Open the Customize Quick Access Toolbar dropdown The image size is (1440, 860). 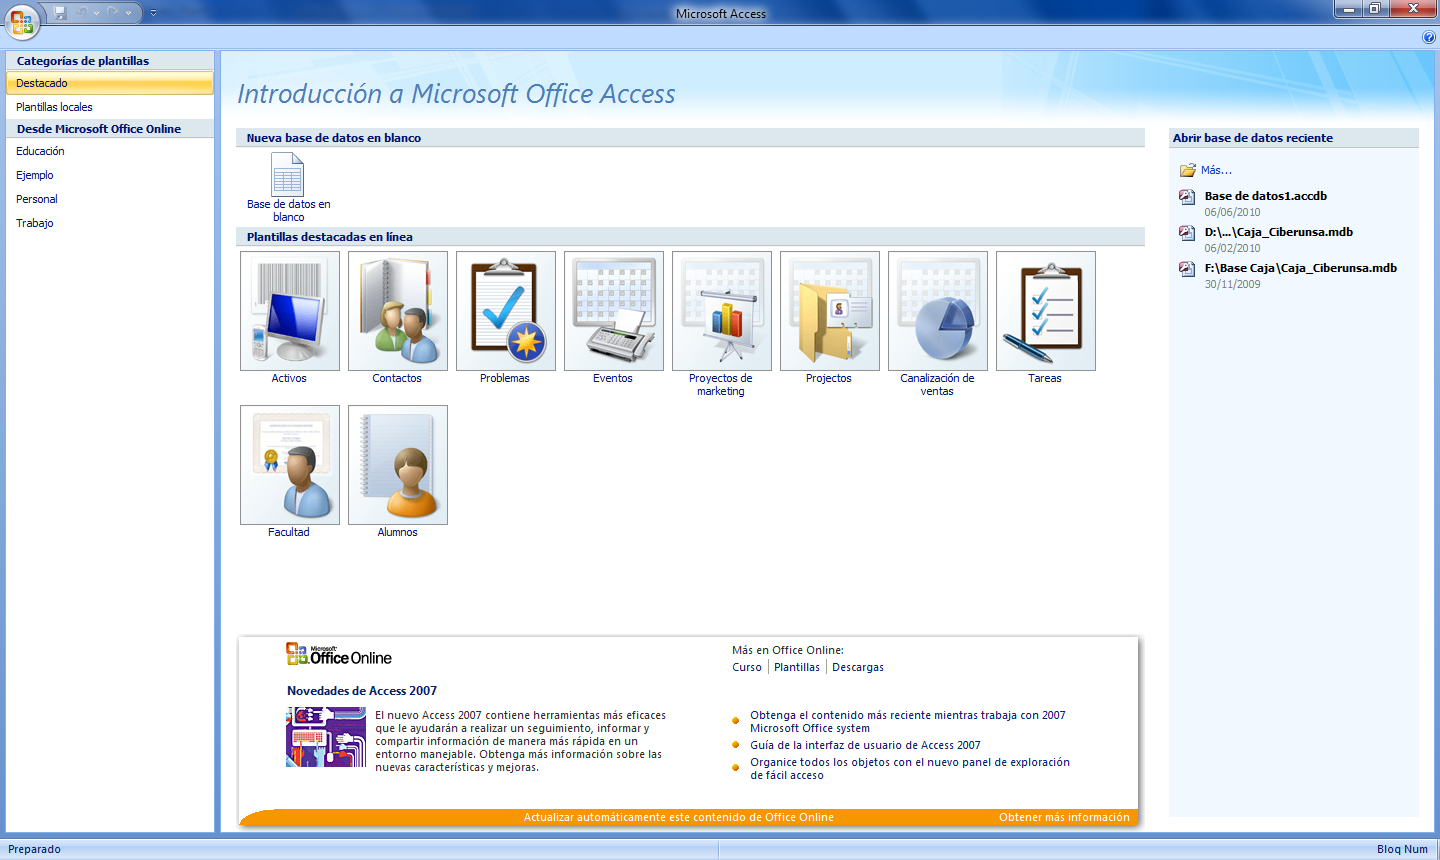[x=153, y=12]
